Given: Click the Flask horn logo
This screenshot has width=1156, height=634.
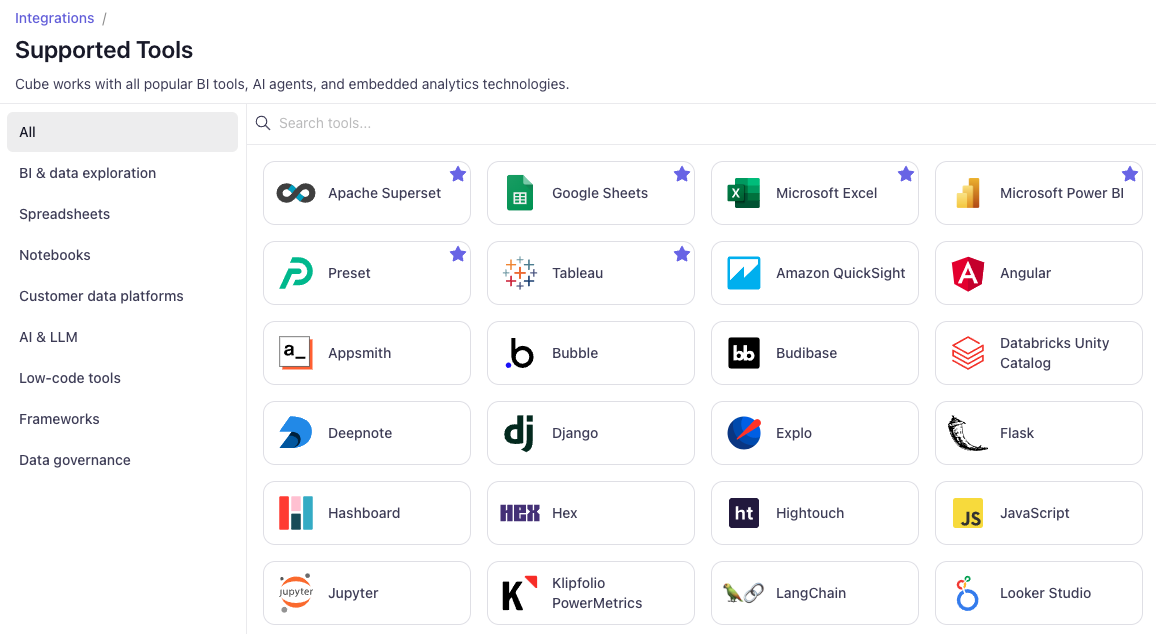Looking at the screenshot, I should 968,433.
